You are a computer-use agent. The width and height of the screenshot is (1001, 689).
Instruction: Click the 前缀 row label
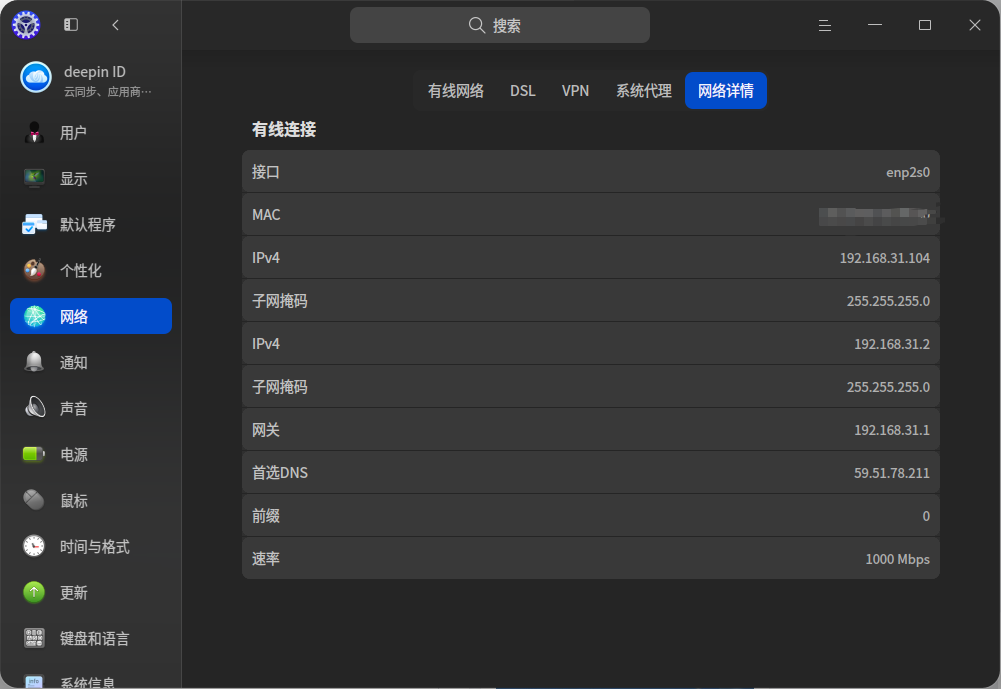coord(266,516)
